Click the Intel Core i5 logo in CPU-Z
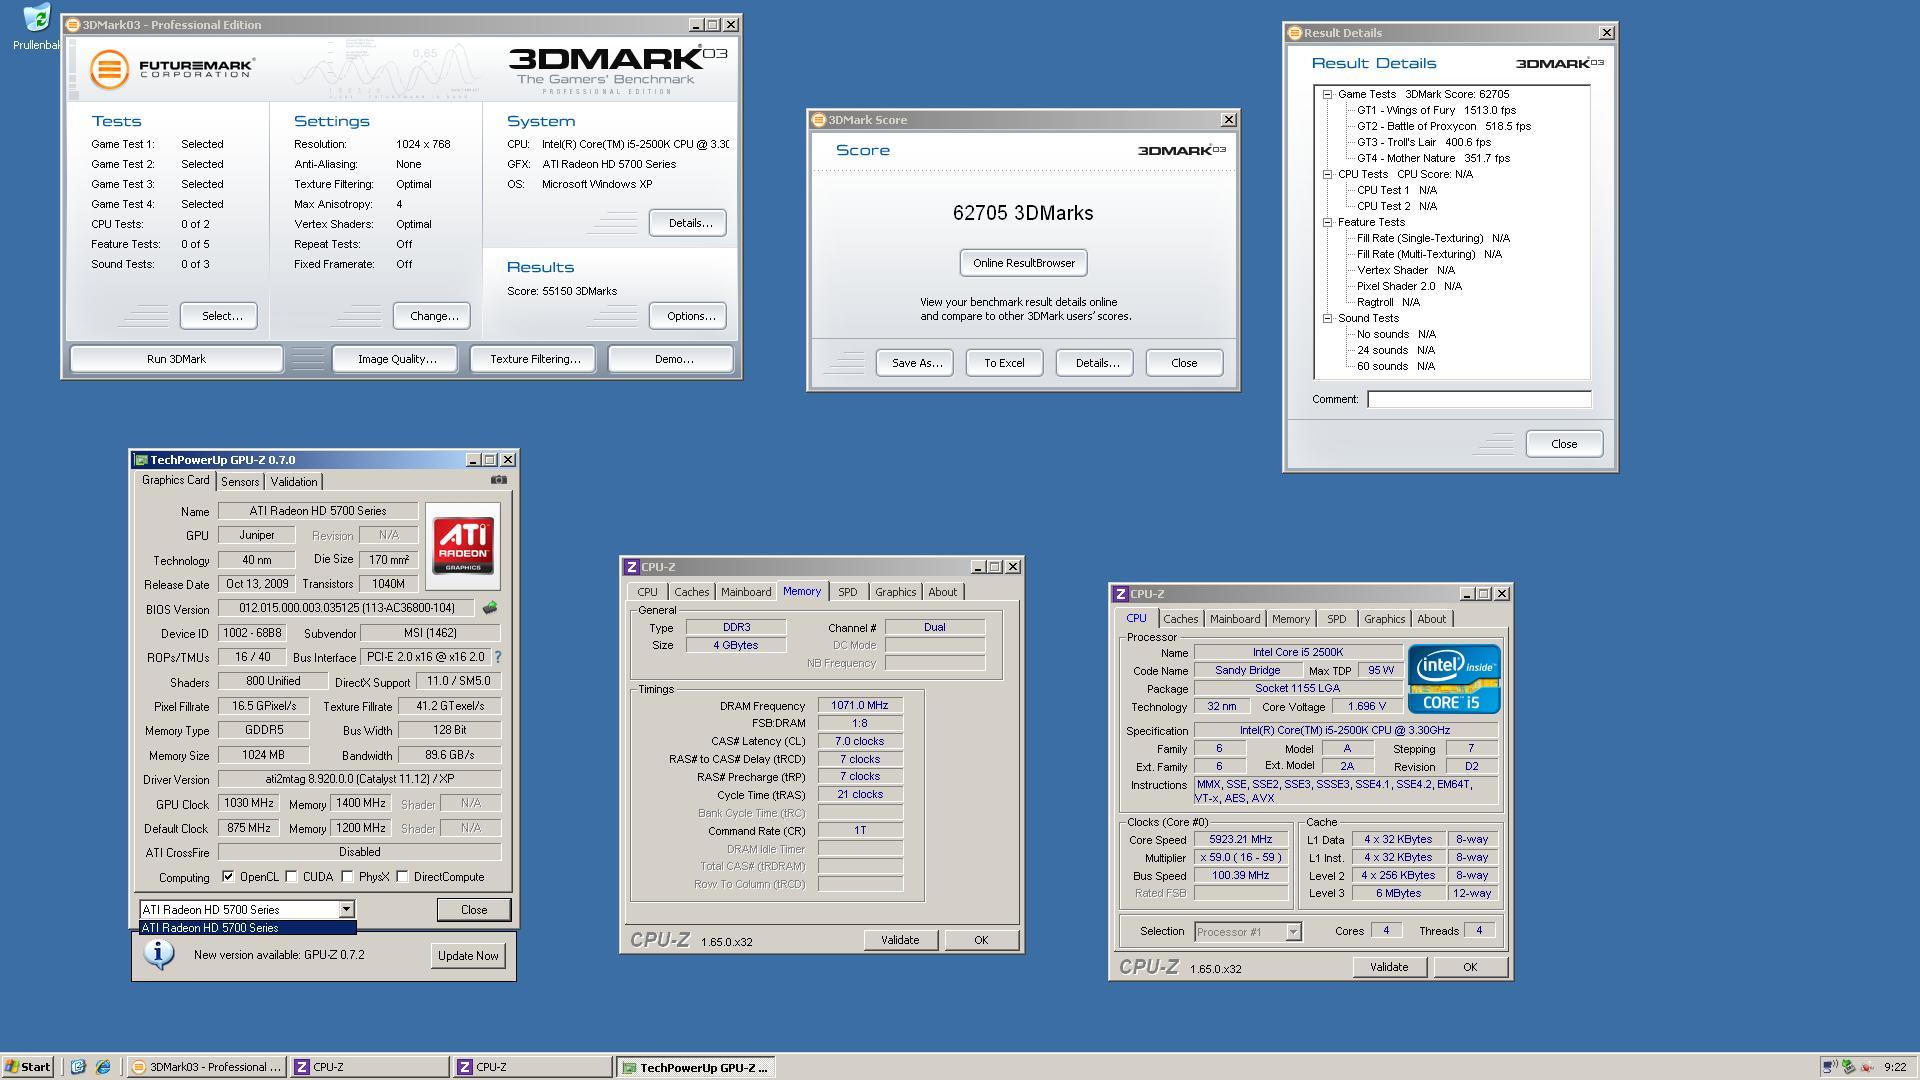This screenshot has width=1920, height=1080. [x=1454, y=678]
